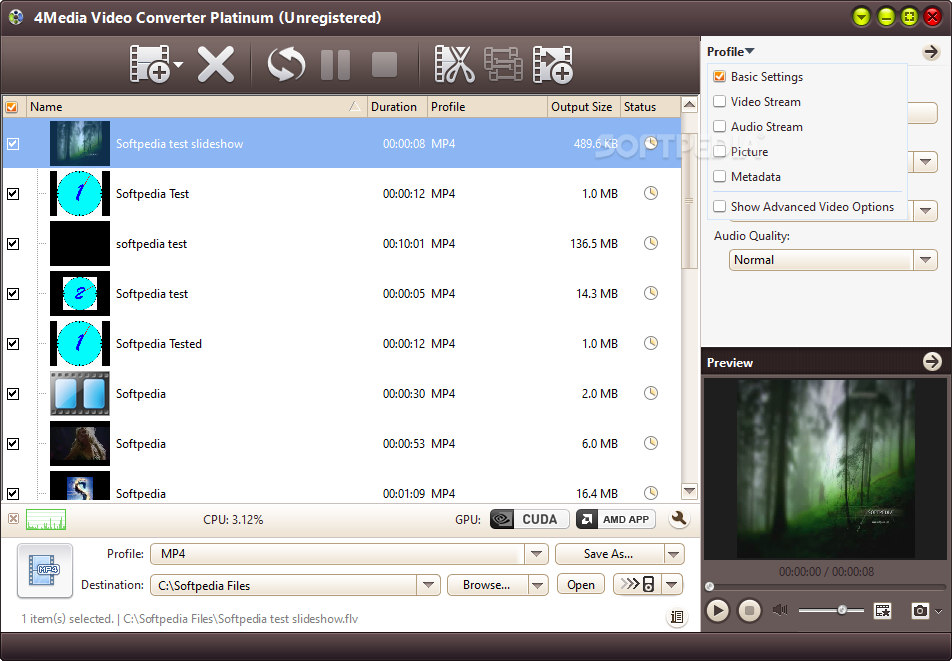The image size is (952, 661).
Task: Click status clock icon of 136.5 MB row
Action: [x=651, y=243]
